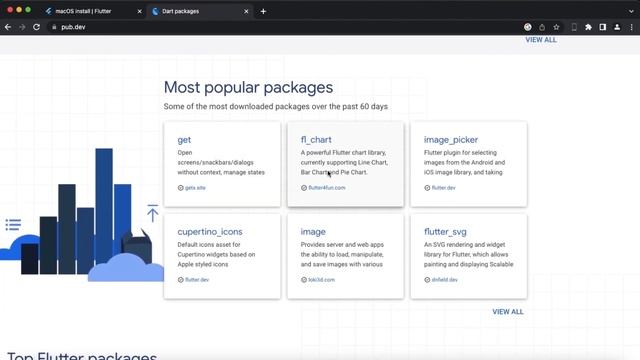The width and height of the screenshot is (640, 360).
Task: Click the get card description text
Action: (x=221, y=162)
